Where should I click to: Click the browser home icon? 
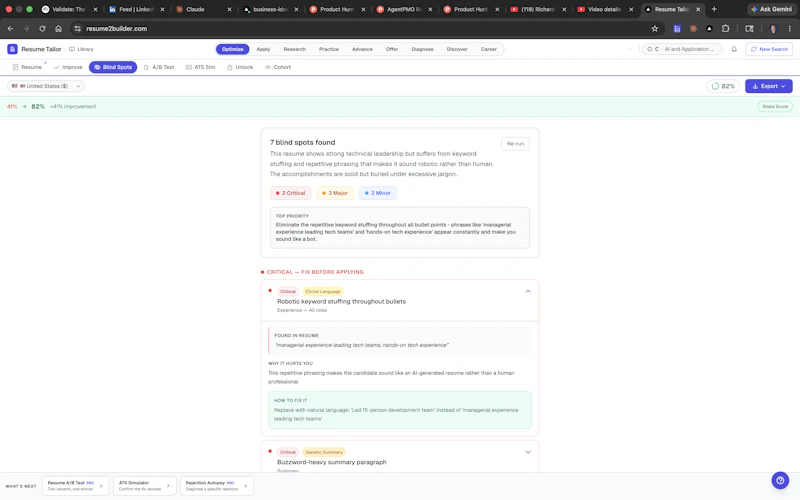click(x=58, y=29)
